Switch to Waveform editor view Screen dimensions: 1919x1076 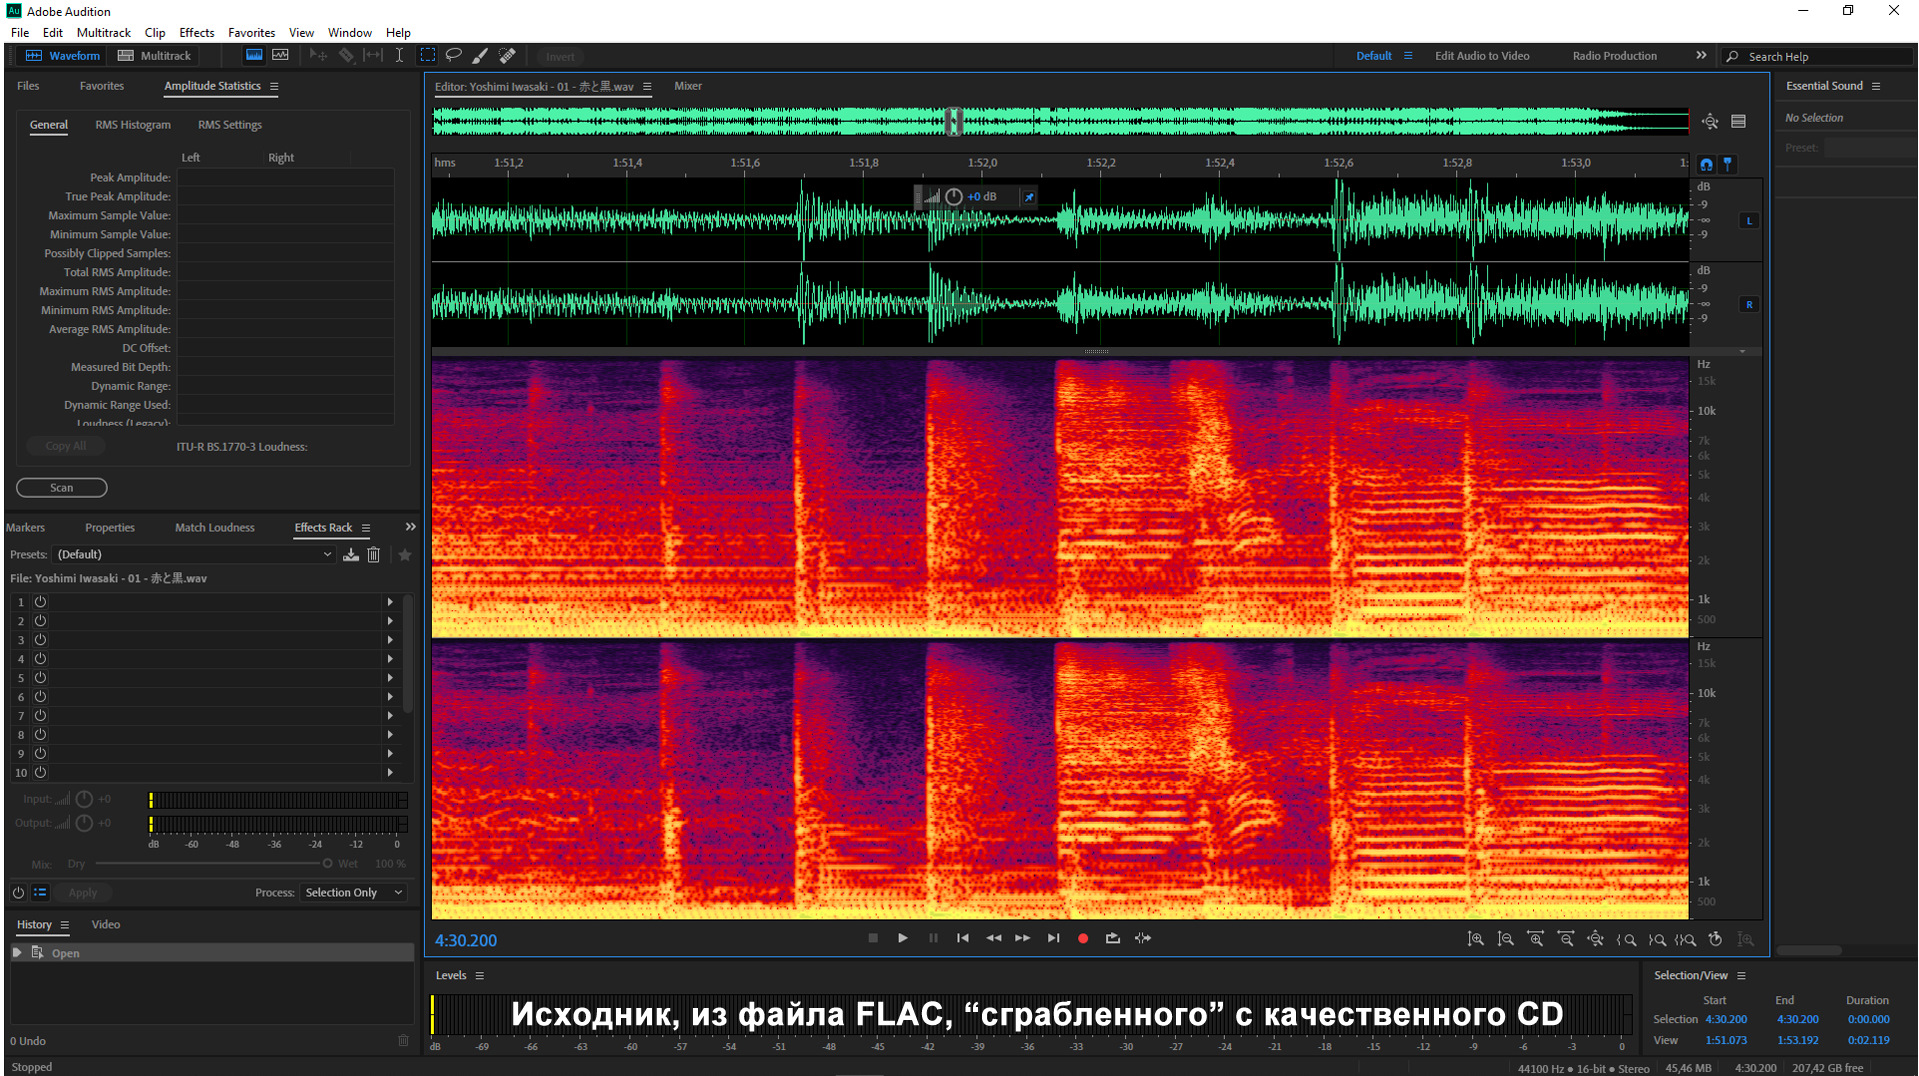(63, 56)
